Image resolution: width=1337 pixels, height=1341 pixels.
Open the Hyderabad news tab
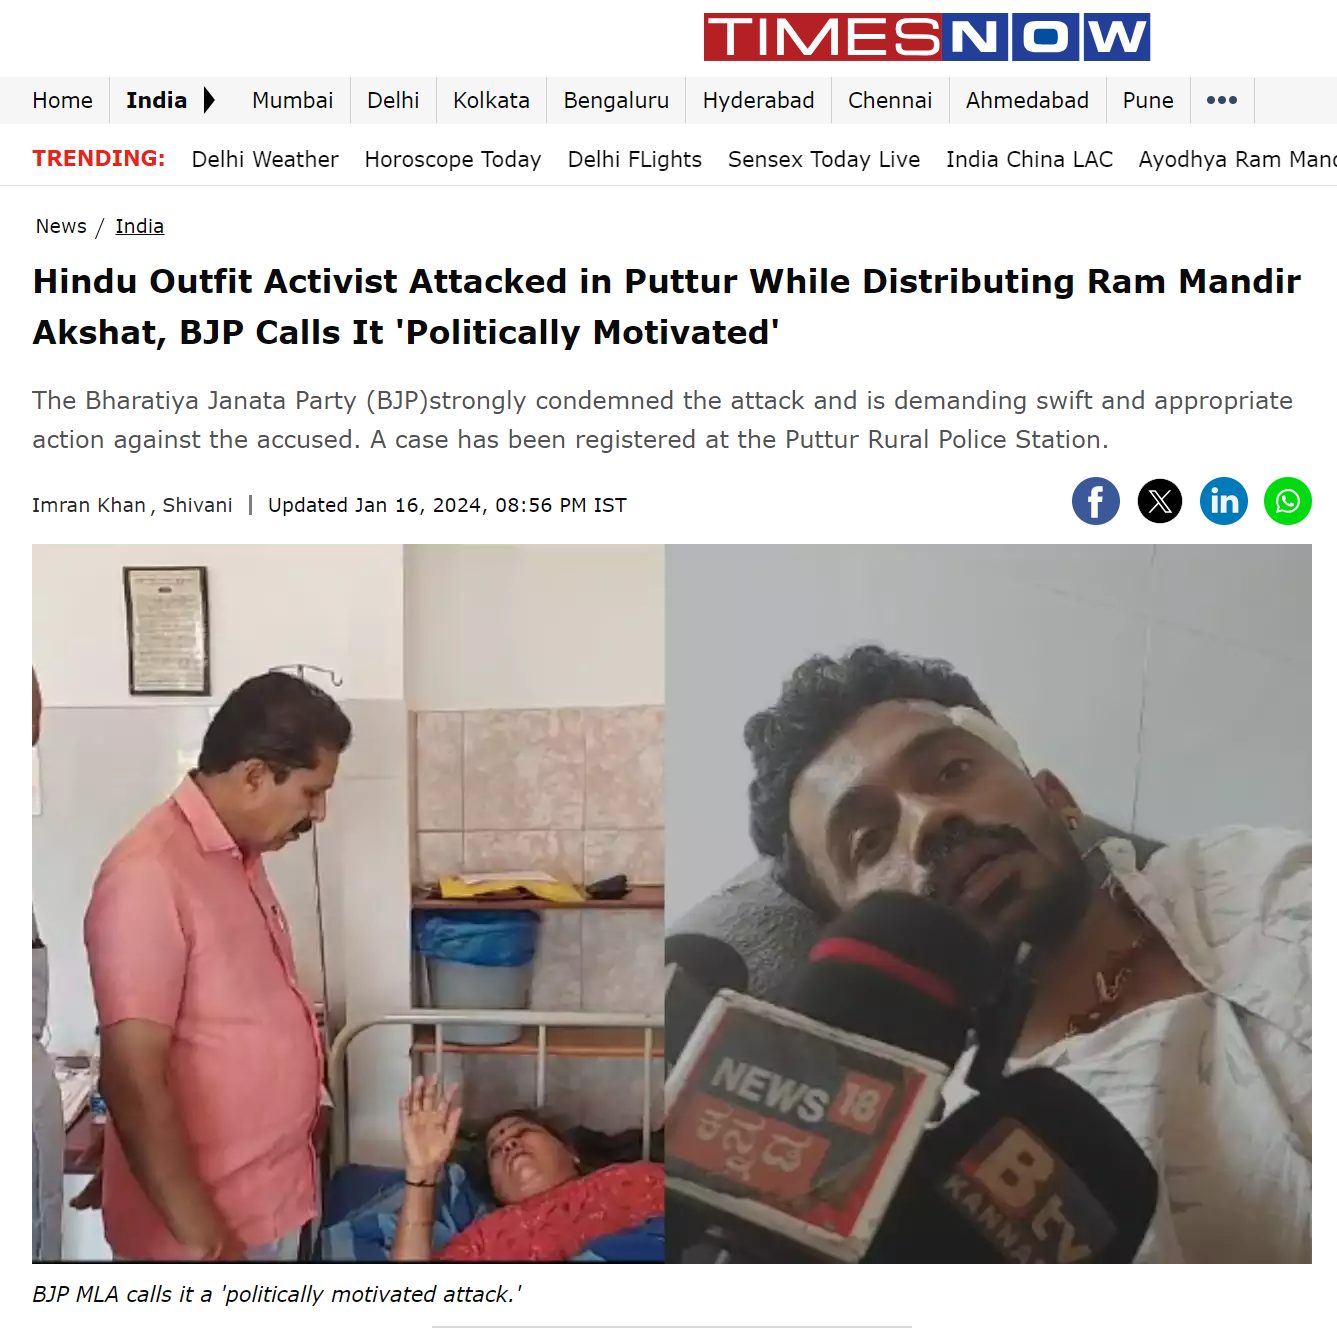click(758, 100)
